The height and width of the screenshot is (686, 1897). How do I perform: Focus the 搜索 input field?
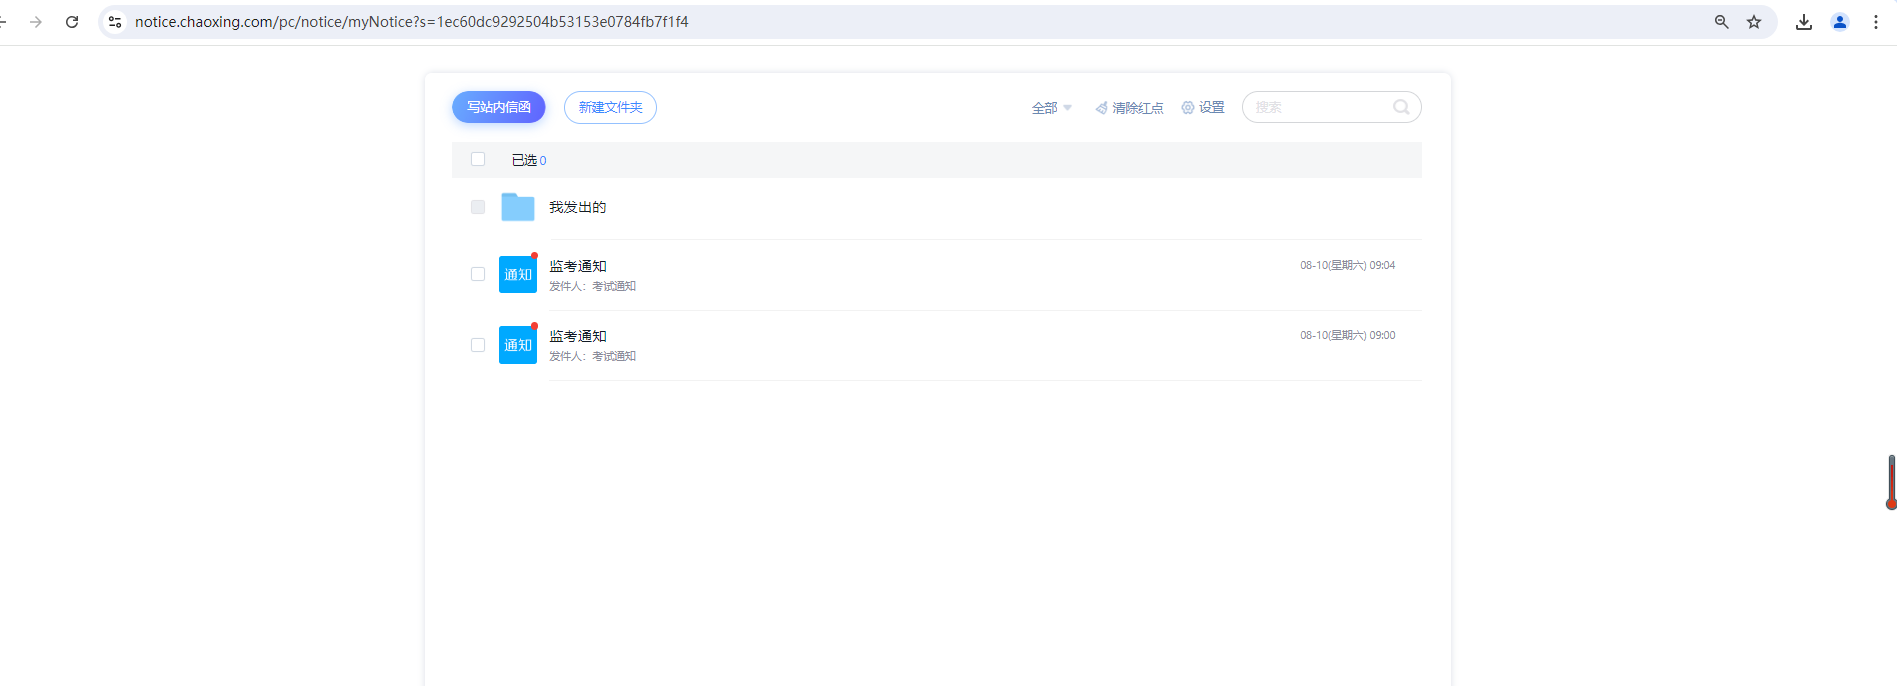tap(1320, 107)
